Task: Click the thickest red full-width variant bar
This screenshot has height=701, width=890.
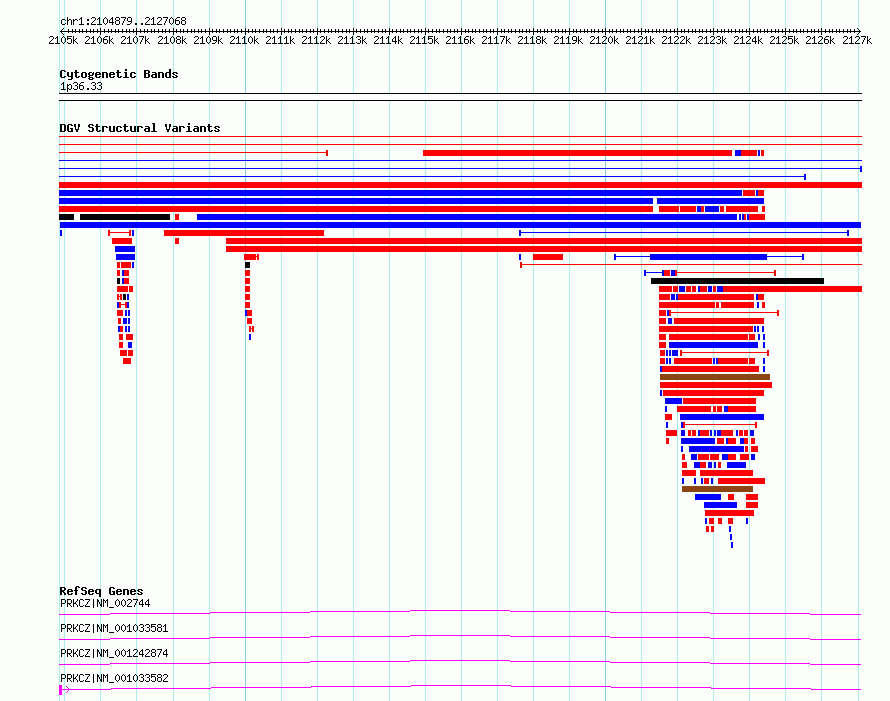Action: pyautogui.click(x=460, y=185)
